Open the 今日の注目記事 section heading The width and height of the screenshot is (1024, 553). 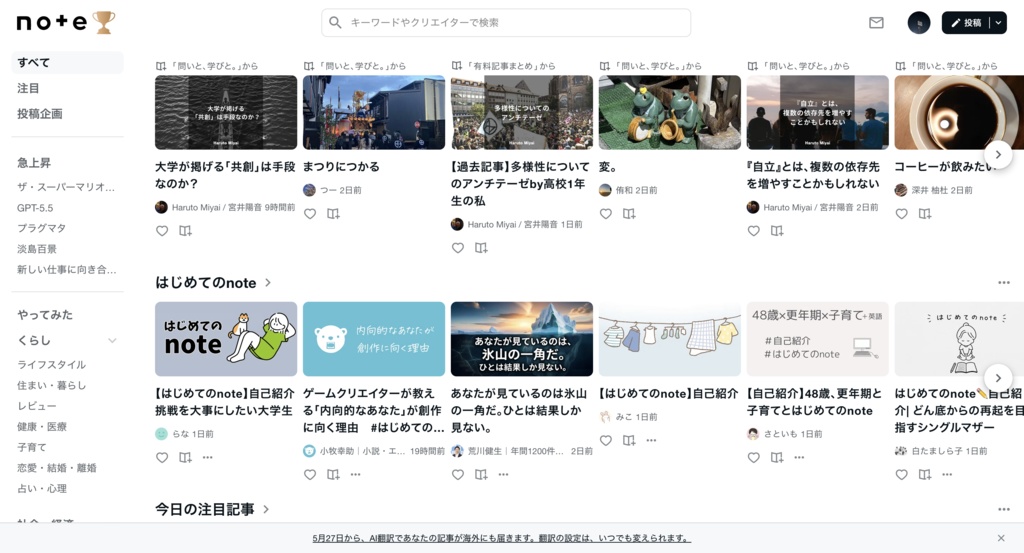tap(212, 509)
